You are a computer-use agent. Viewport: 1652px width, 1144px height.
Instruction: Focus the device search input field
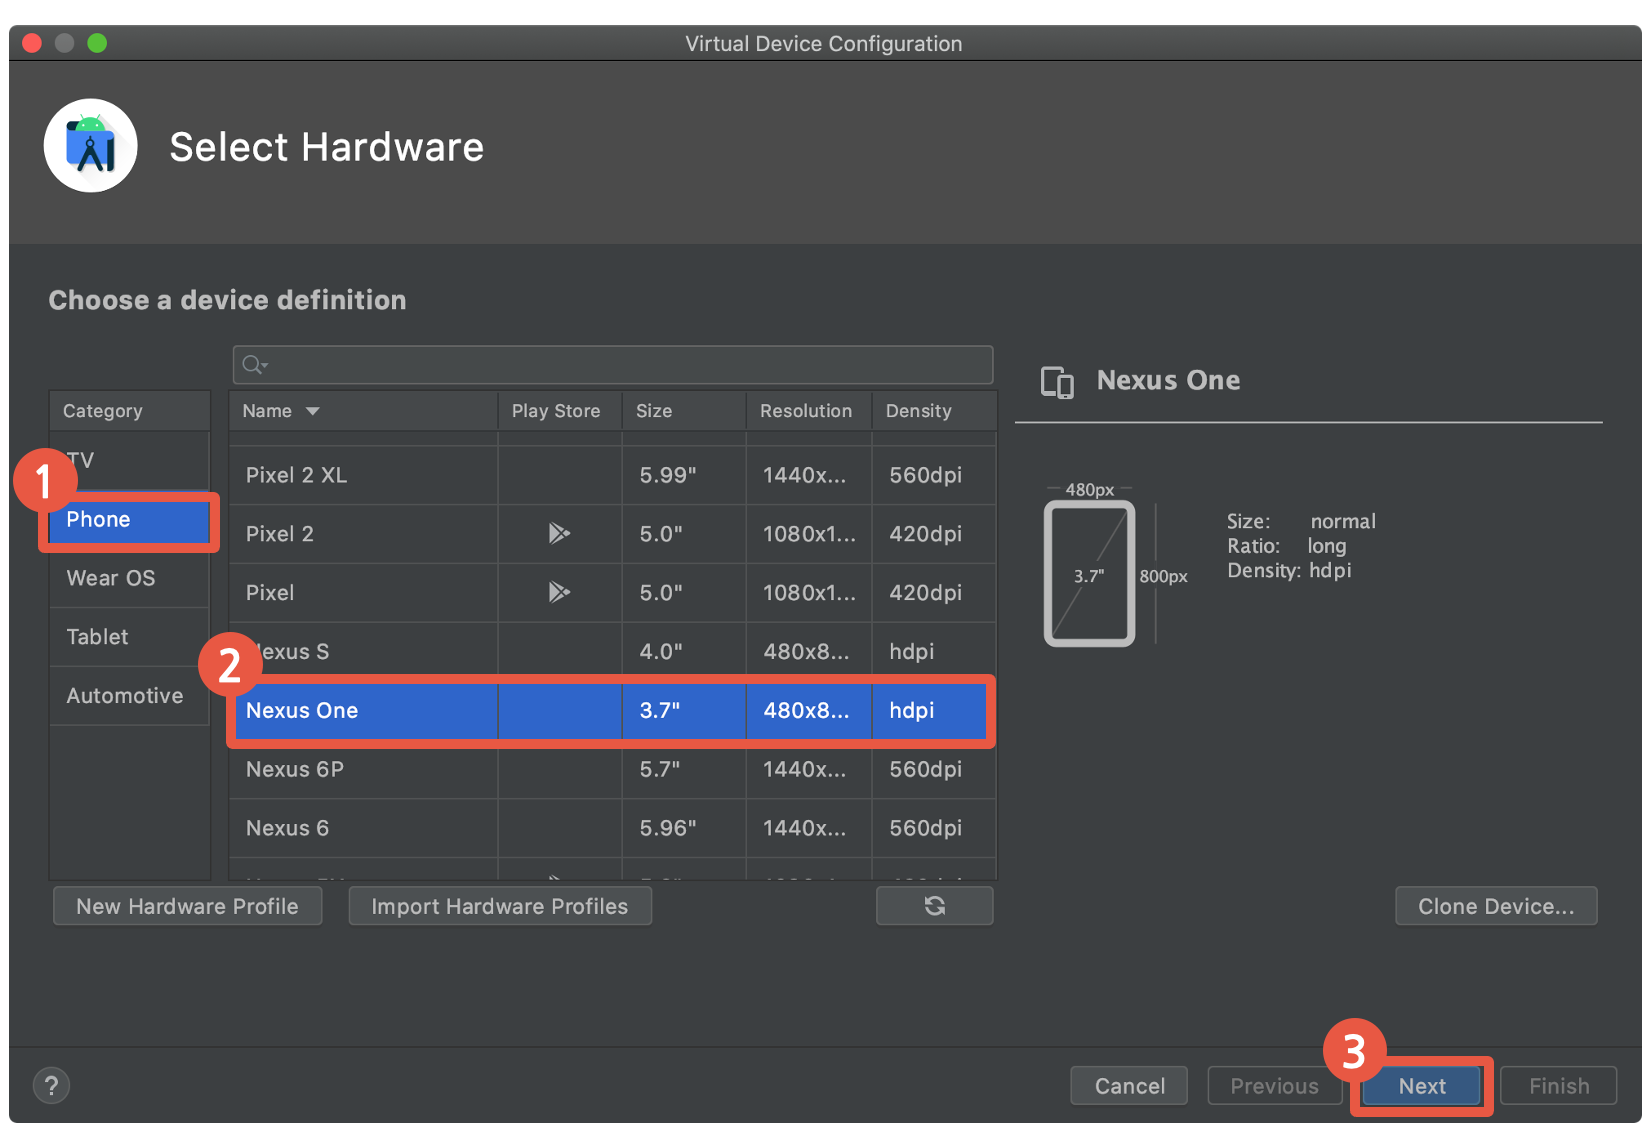point(613,365)
